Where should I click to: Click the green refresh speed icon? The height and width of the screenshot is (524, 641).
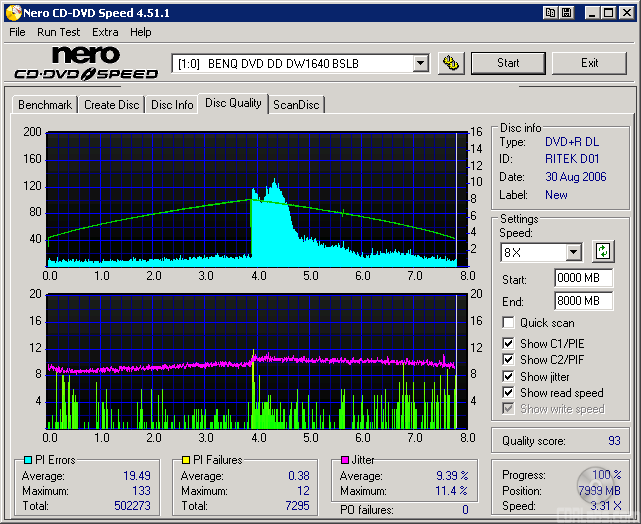602,251
